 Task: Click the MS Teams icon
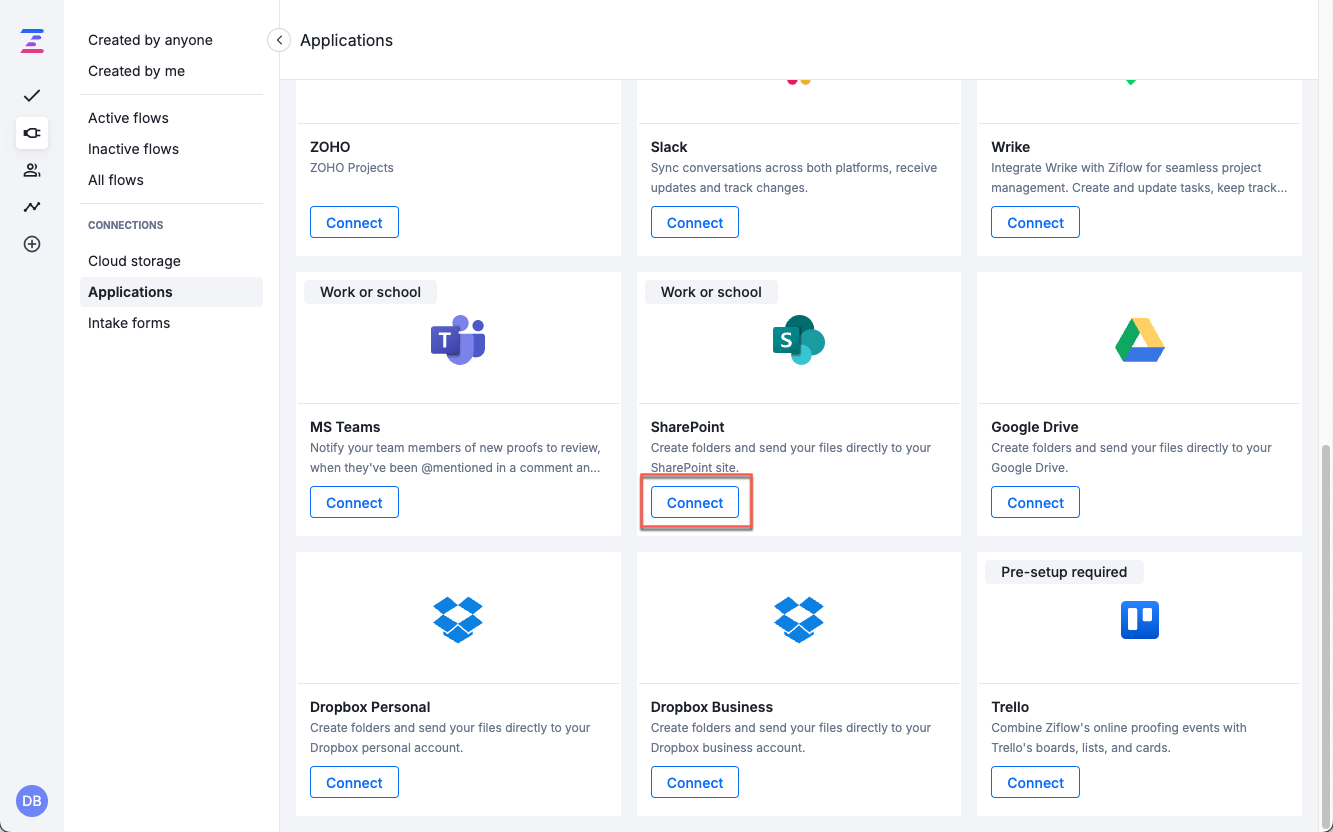(x=457, y=339)
